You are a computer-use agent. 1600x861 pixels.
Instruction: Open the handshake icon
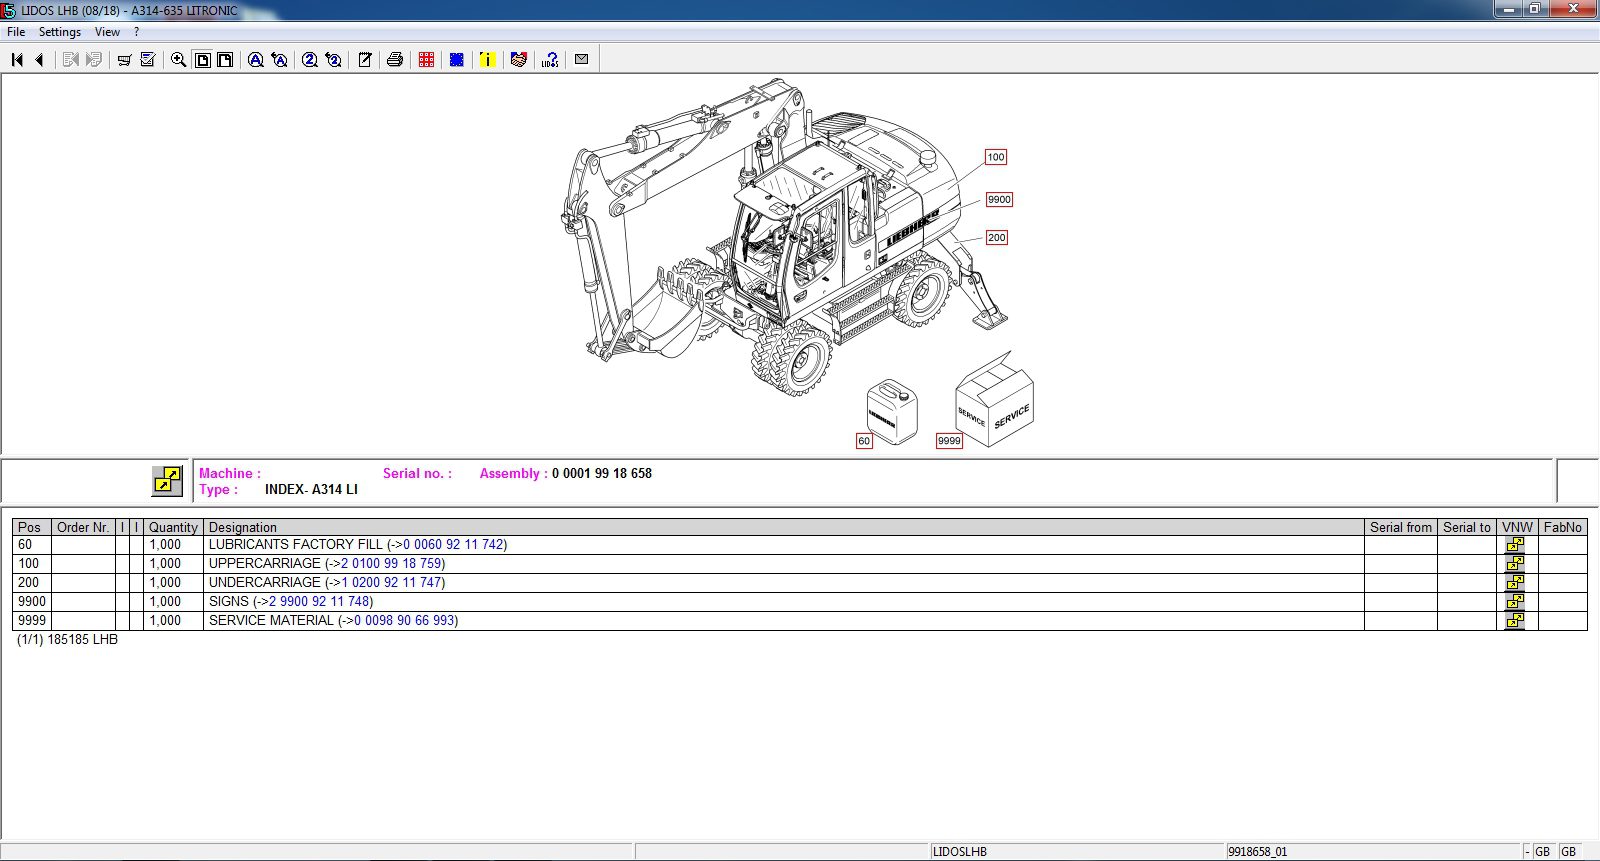pyautogui.click(x=519, y=60)
